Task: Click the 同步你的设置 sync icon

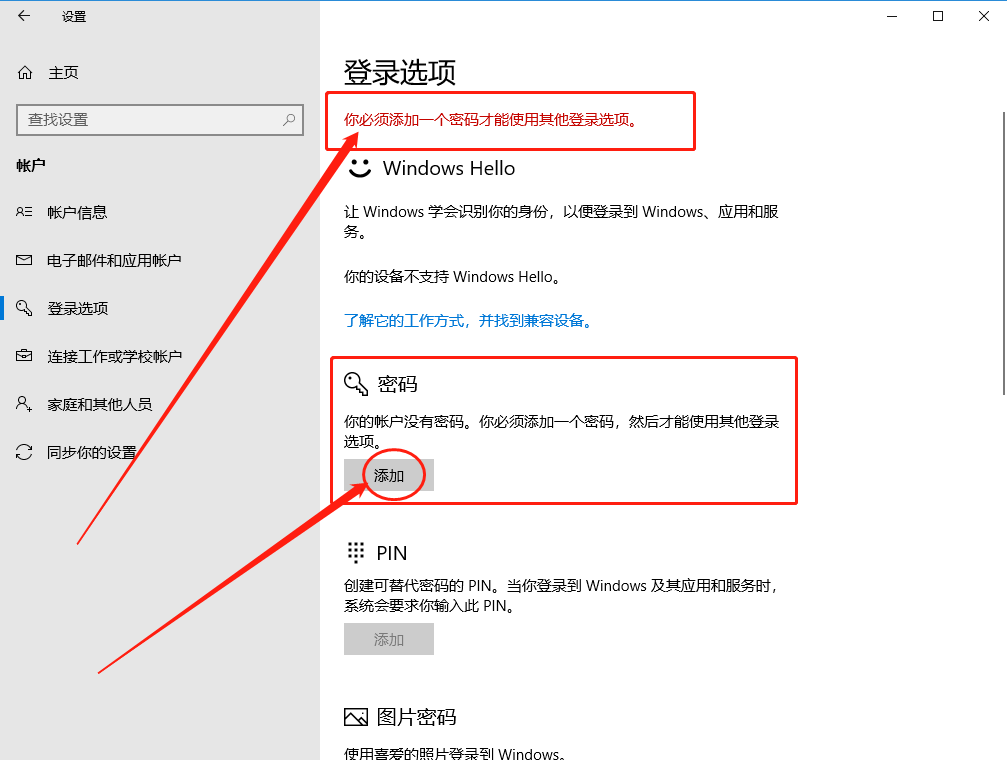Action: point(24,452)
